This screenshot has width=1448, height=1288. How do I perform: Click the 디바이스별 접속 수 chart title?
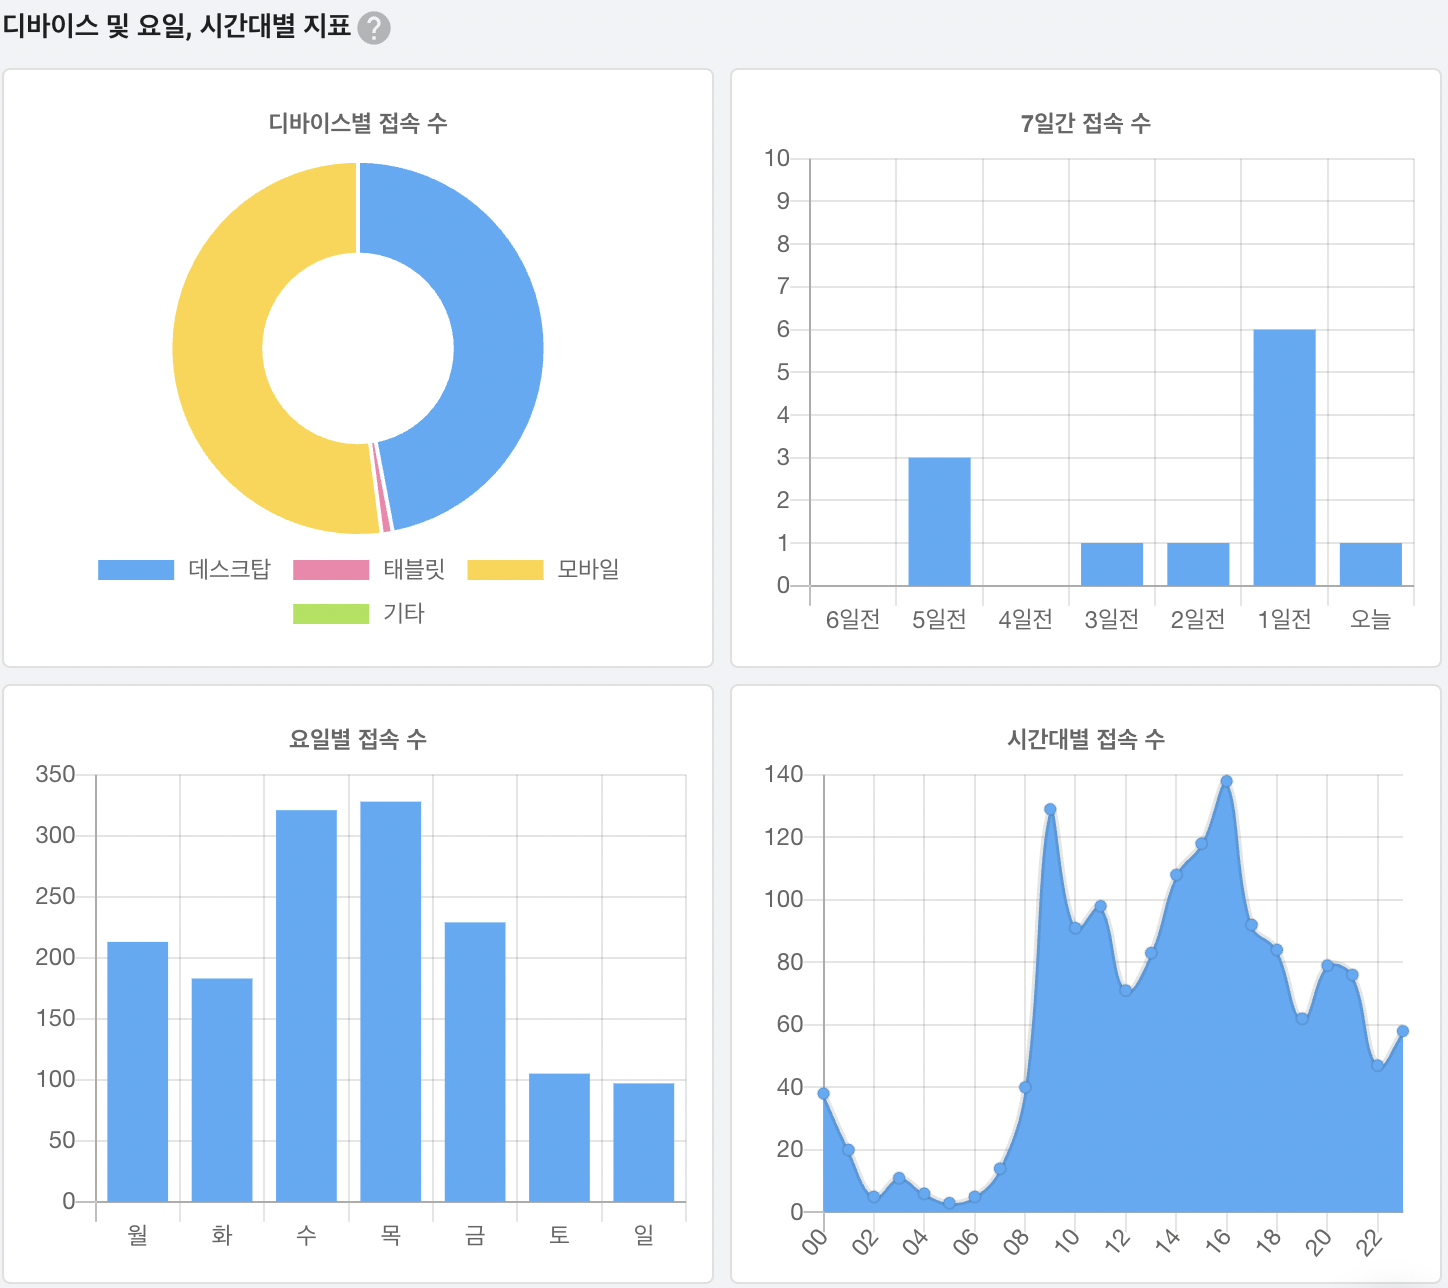pos(358,123)
